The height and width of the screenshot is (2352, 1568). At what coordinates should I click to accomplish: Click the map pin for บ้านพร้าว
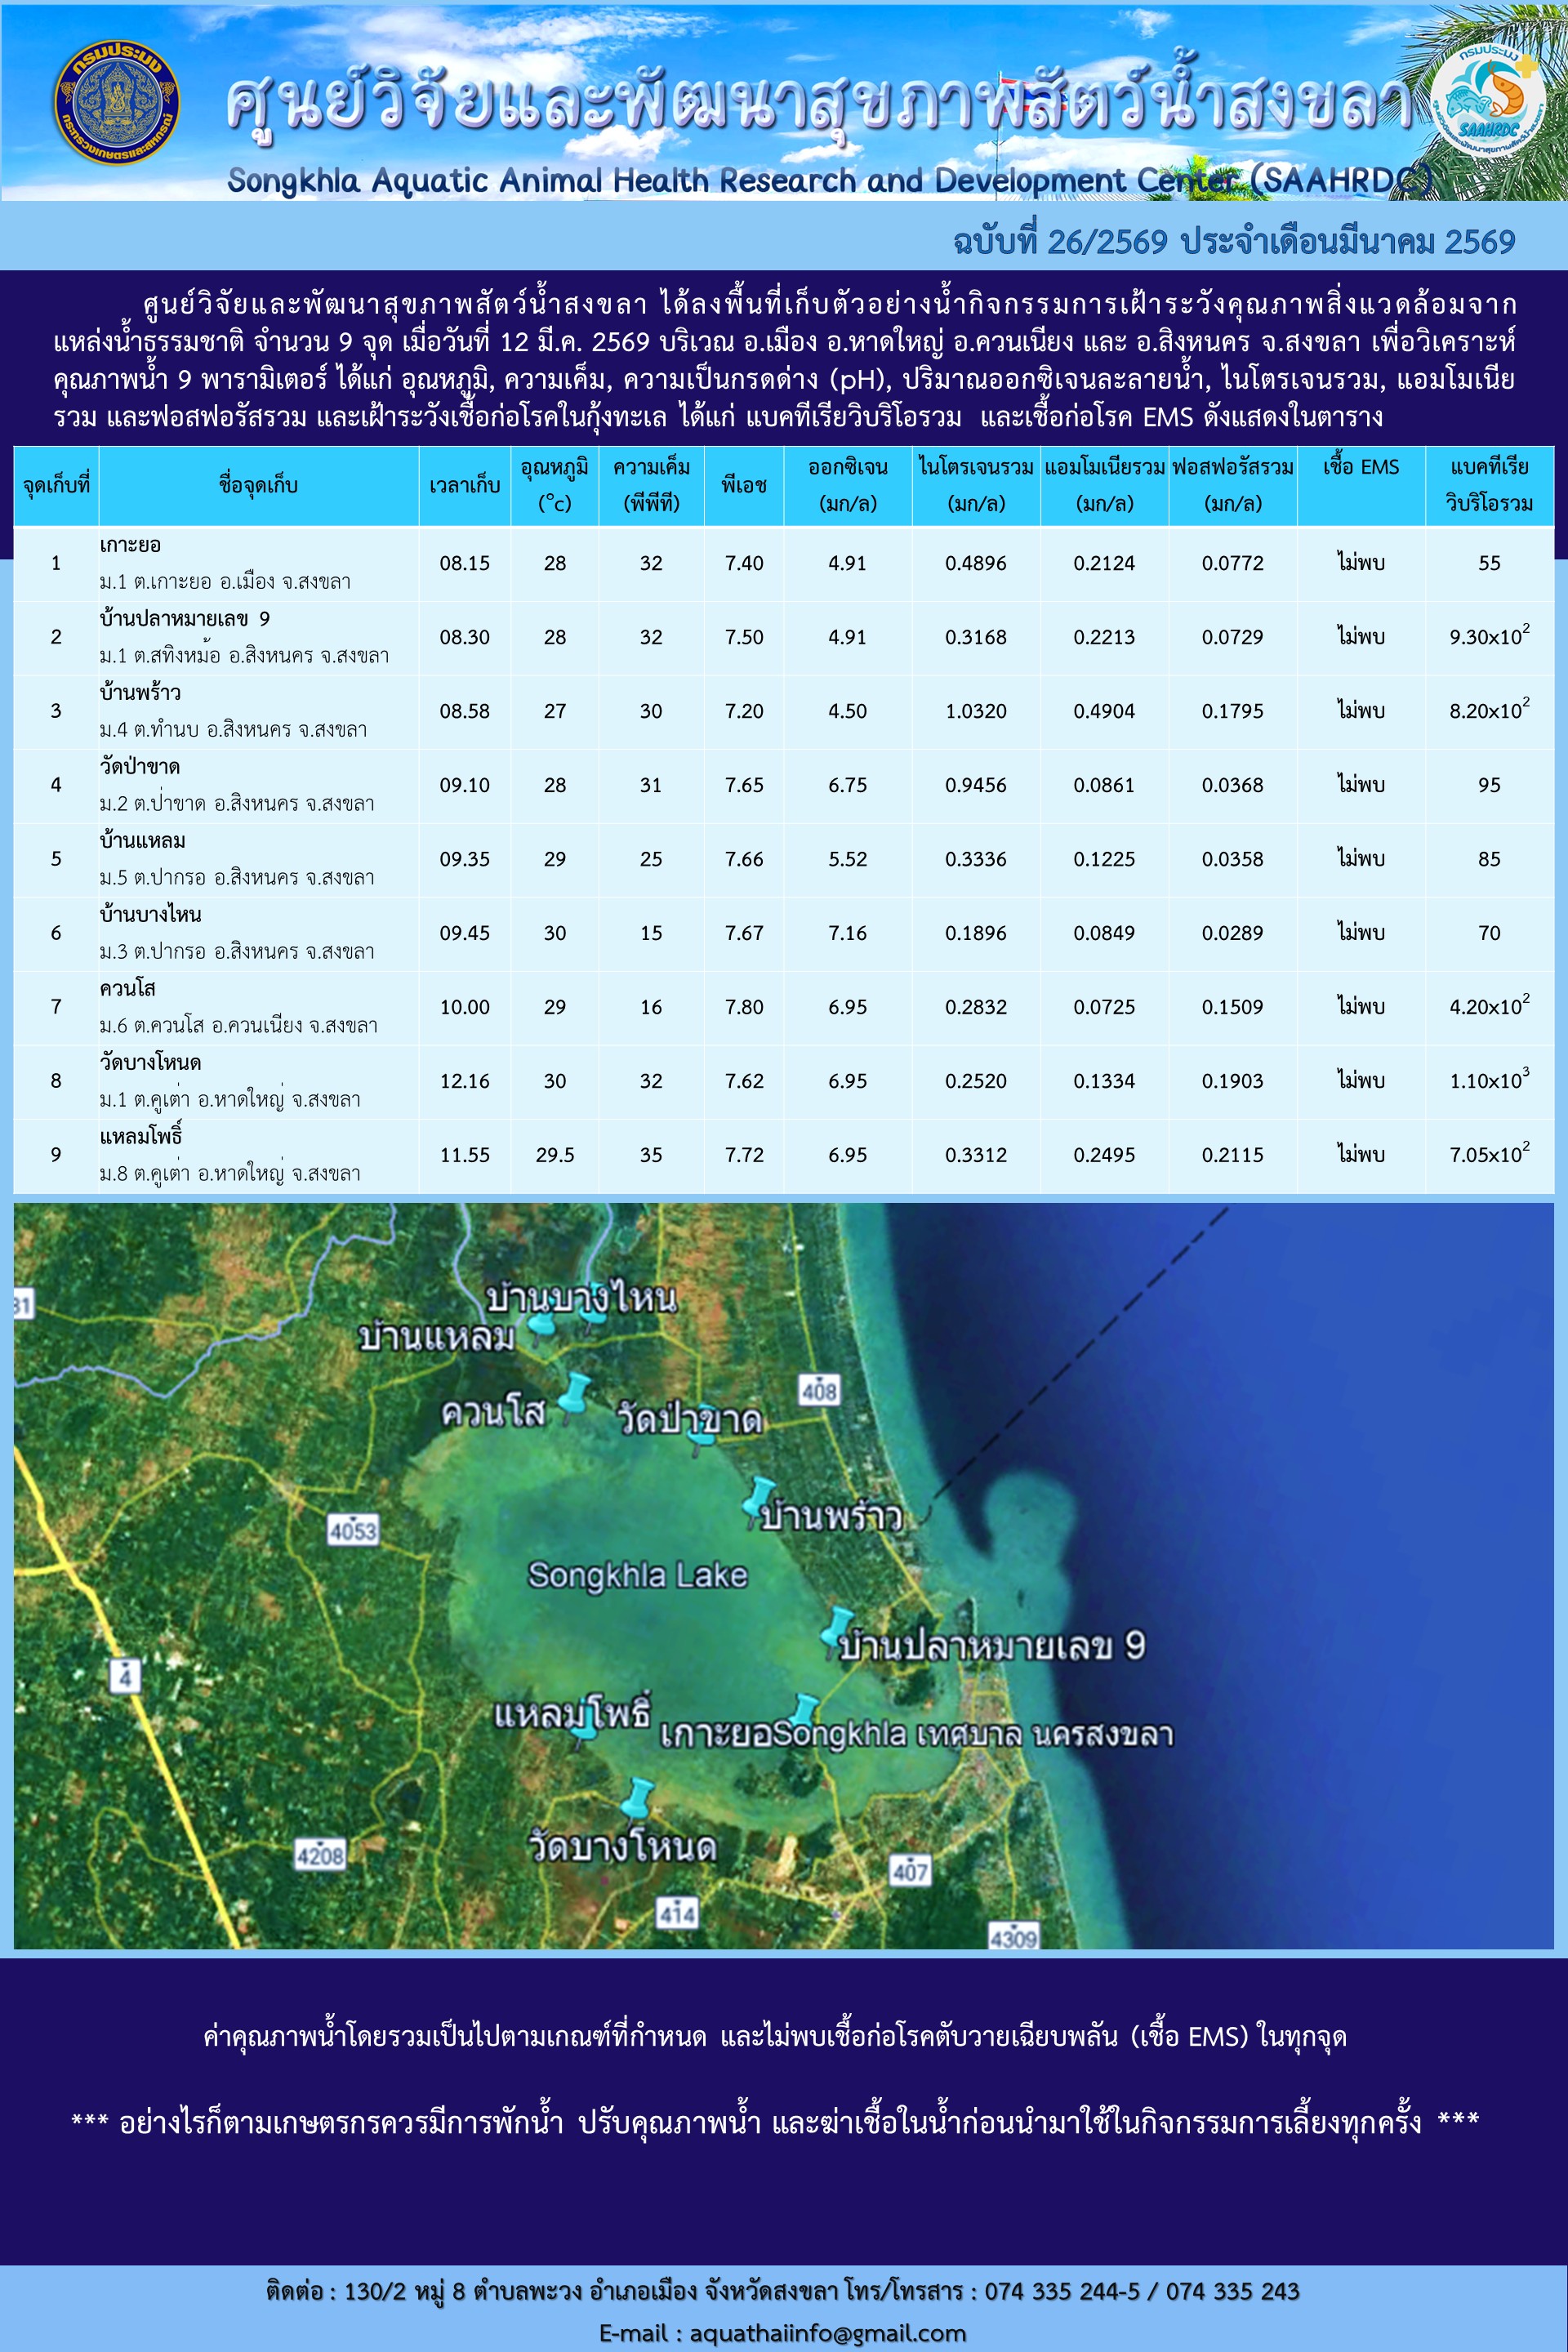pos(760,1495)
